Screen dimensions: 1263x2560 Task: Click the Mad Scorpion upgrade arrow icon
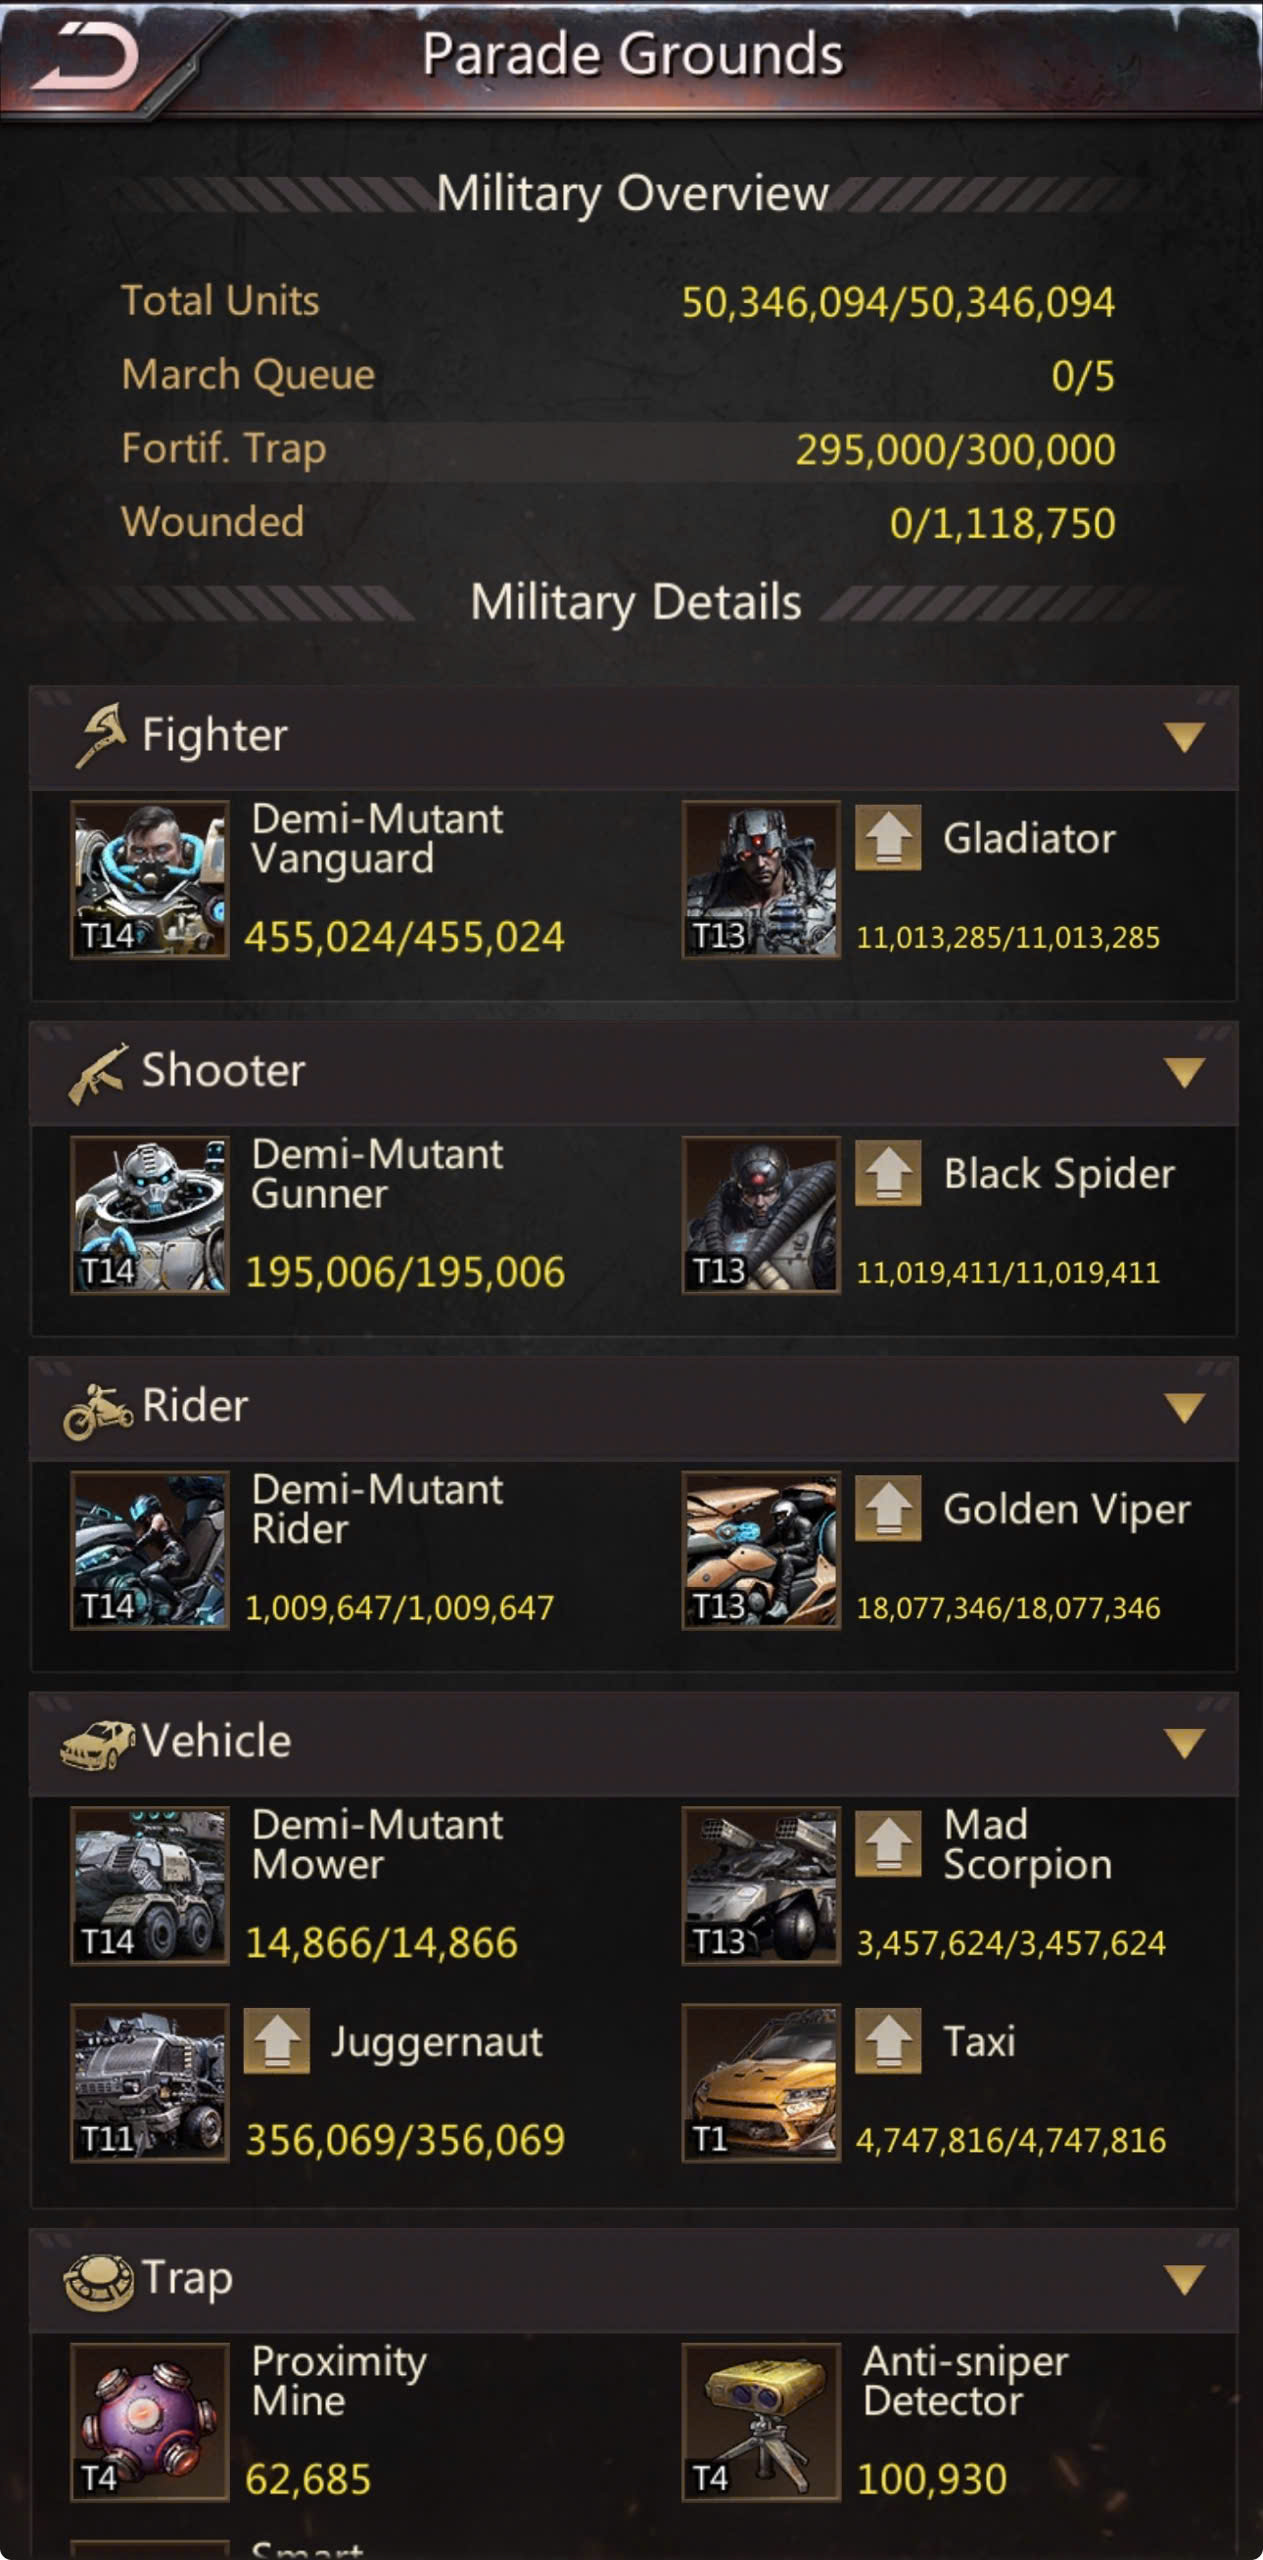pyautogui.click(x=888, y=1844)
